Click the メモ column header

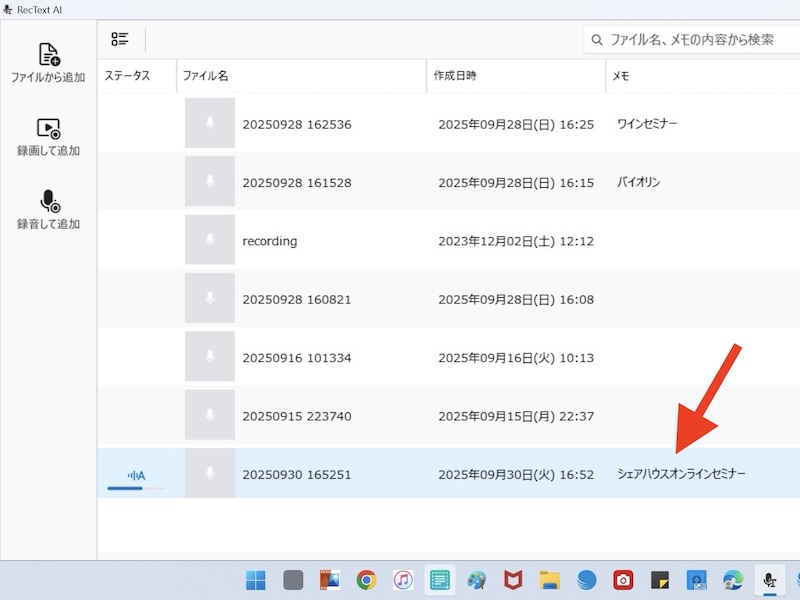[x=620, y=76]
